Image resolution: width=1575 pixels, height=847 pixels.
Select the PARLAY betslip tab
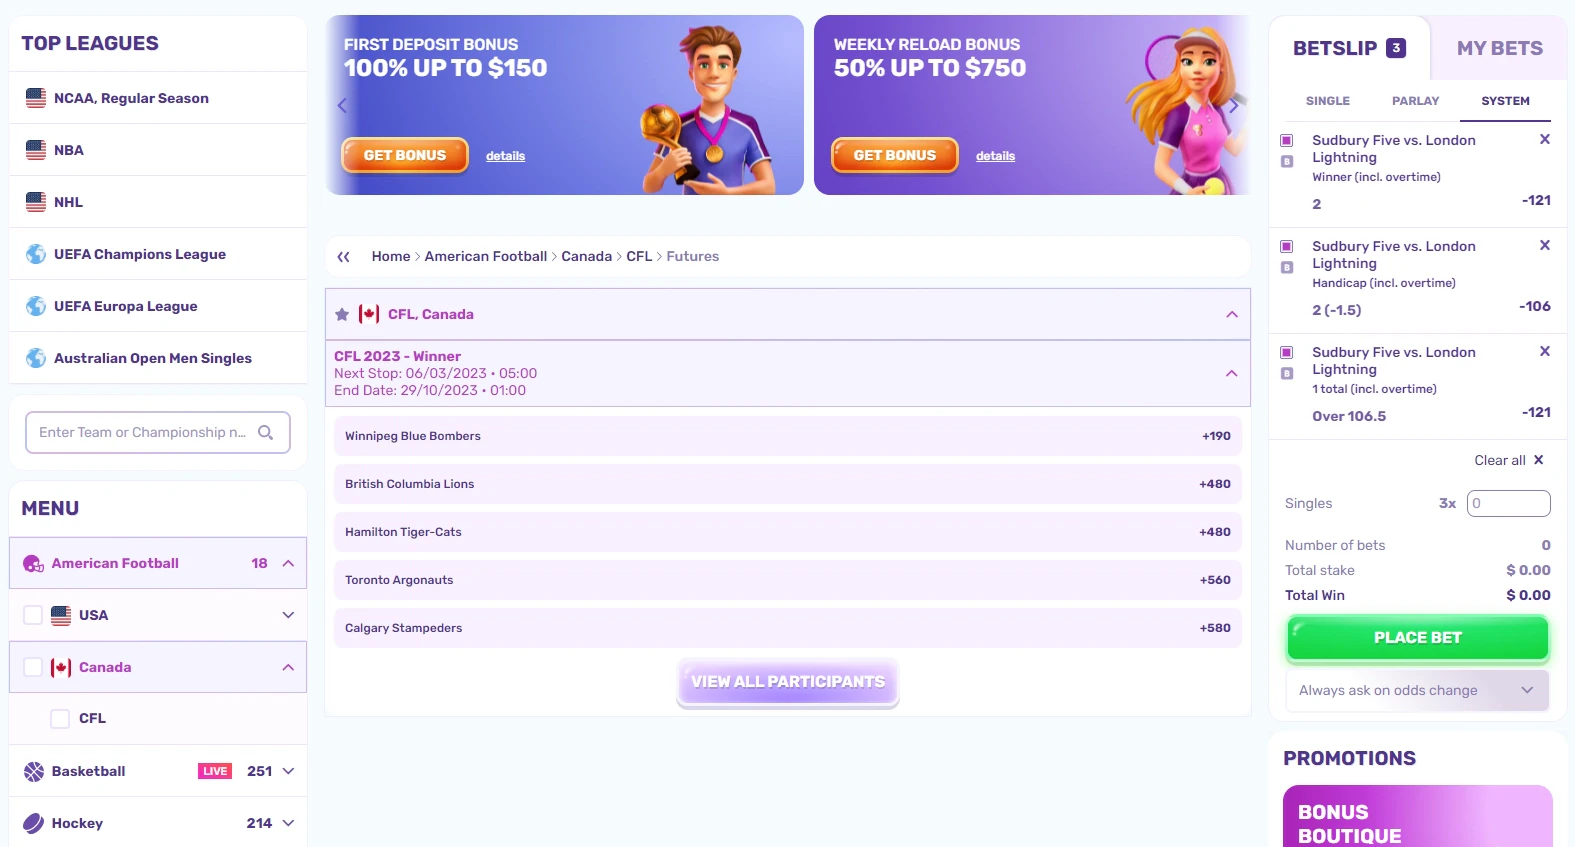click(1415, 101)
